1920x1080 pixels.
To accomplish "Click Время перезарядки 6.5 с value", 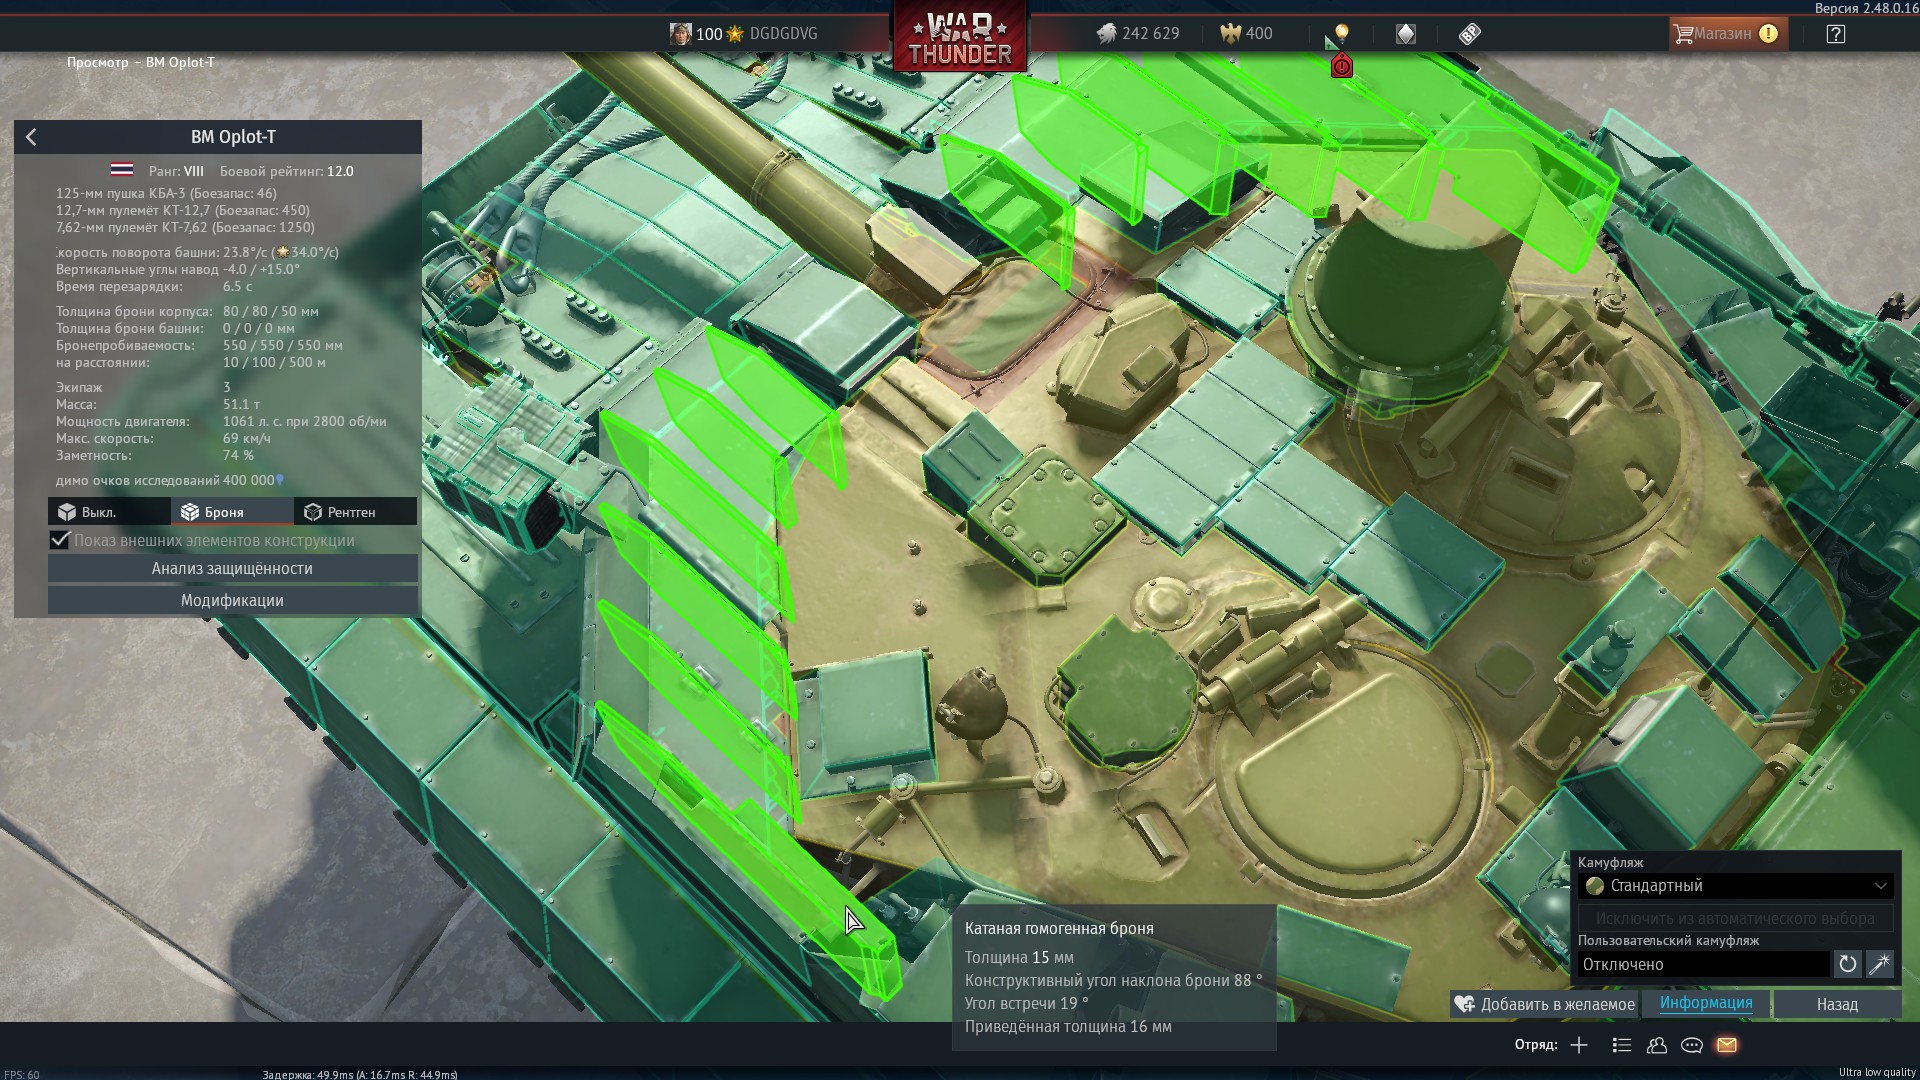I will coord(237,286).
